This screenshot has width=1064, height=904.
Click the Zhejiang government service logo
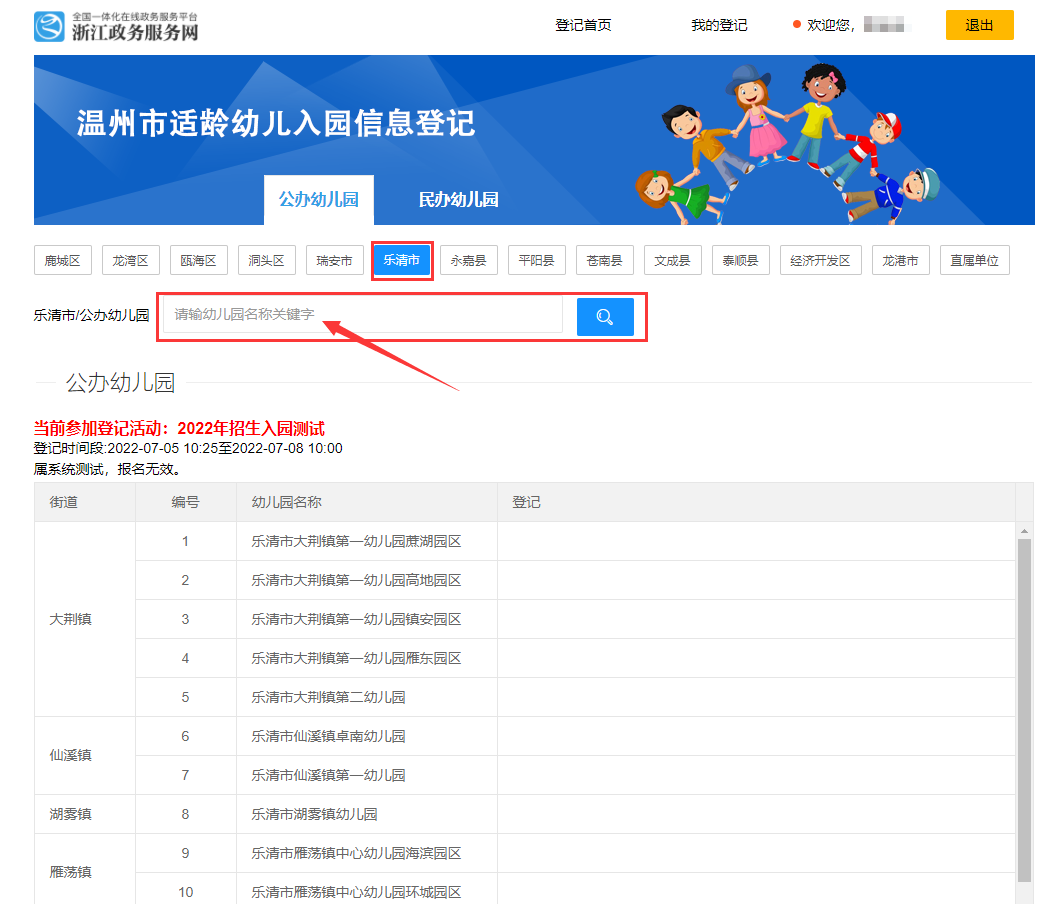pyautogui.click(x=116, y=26)
